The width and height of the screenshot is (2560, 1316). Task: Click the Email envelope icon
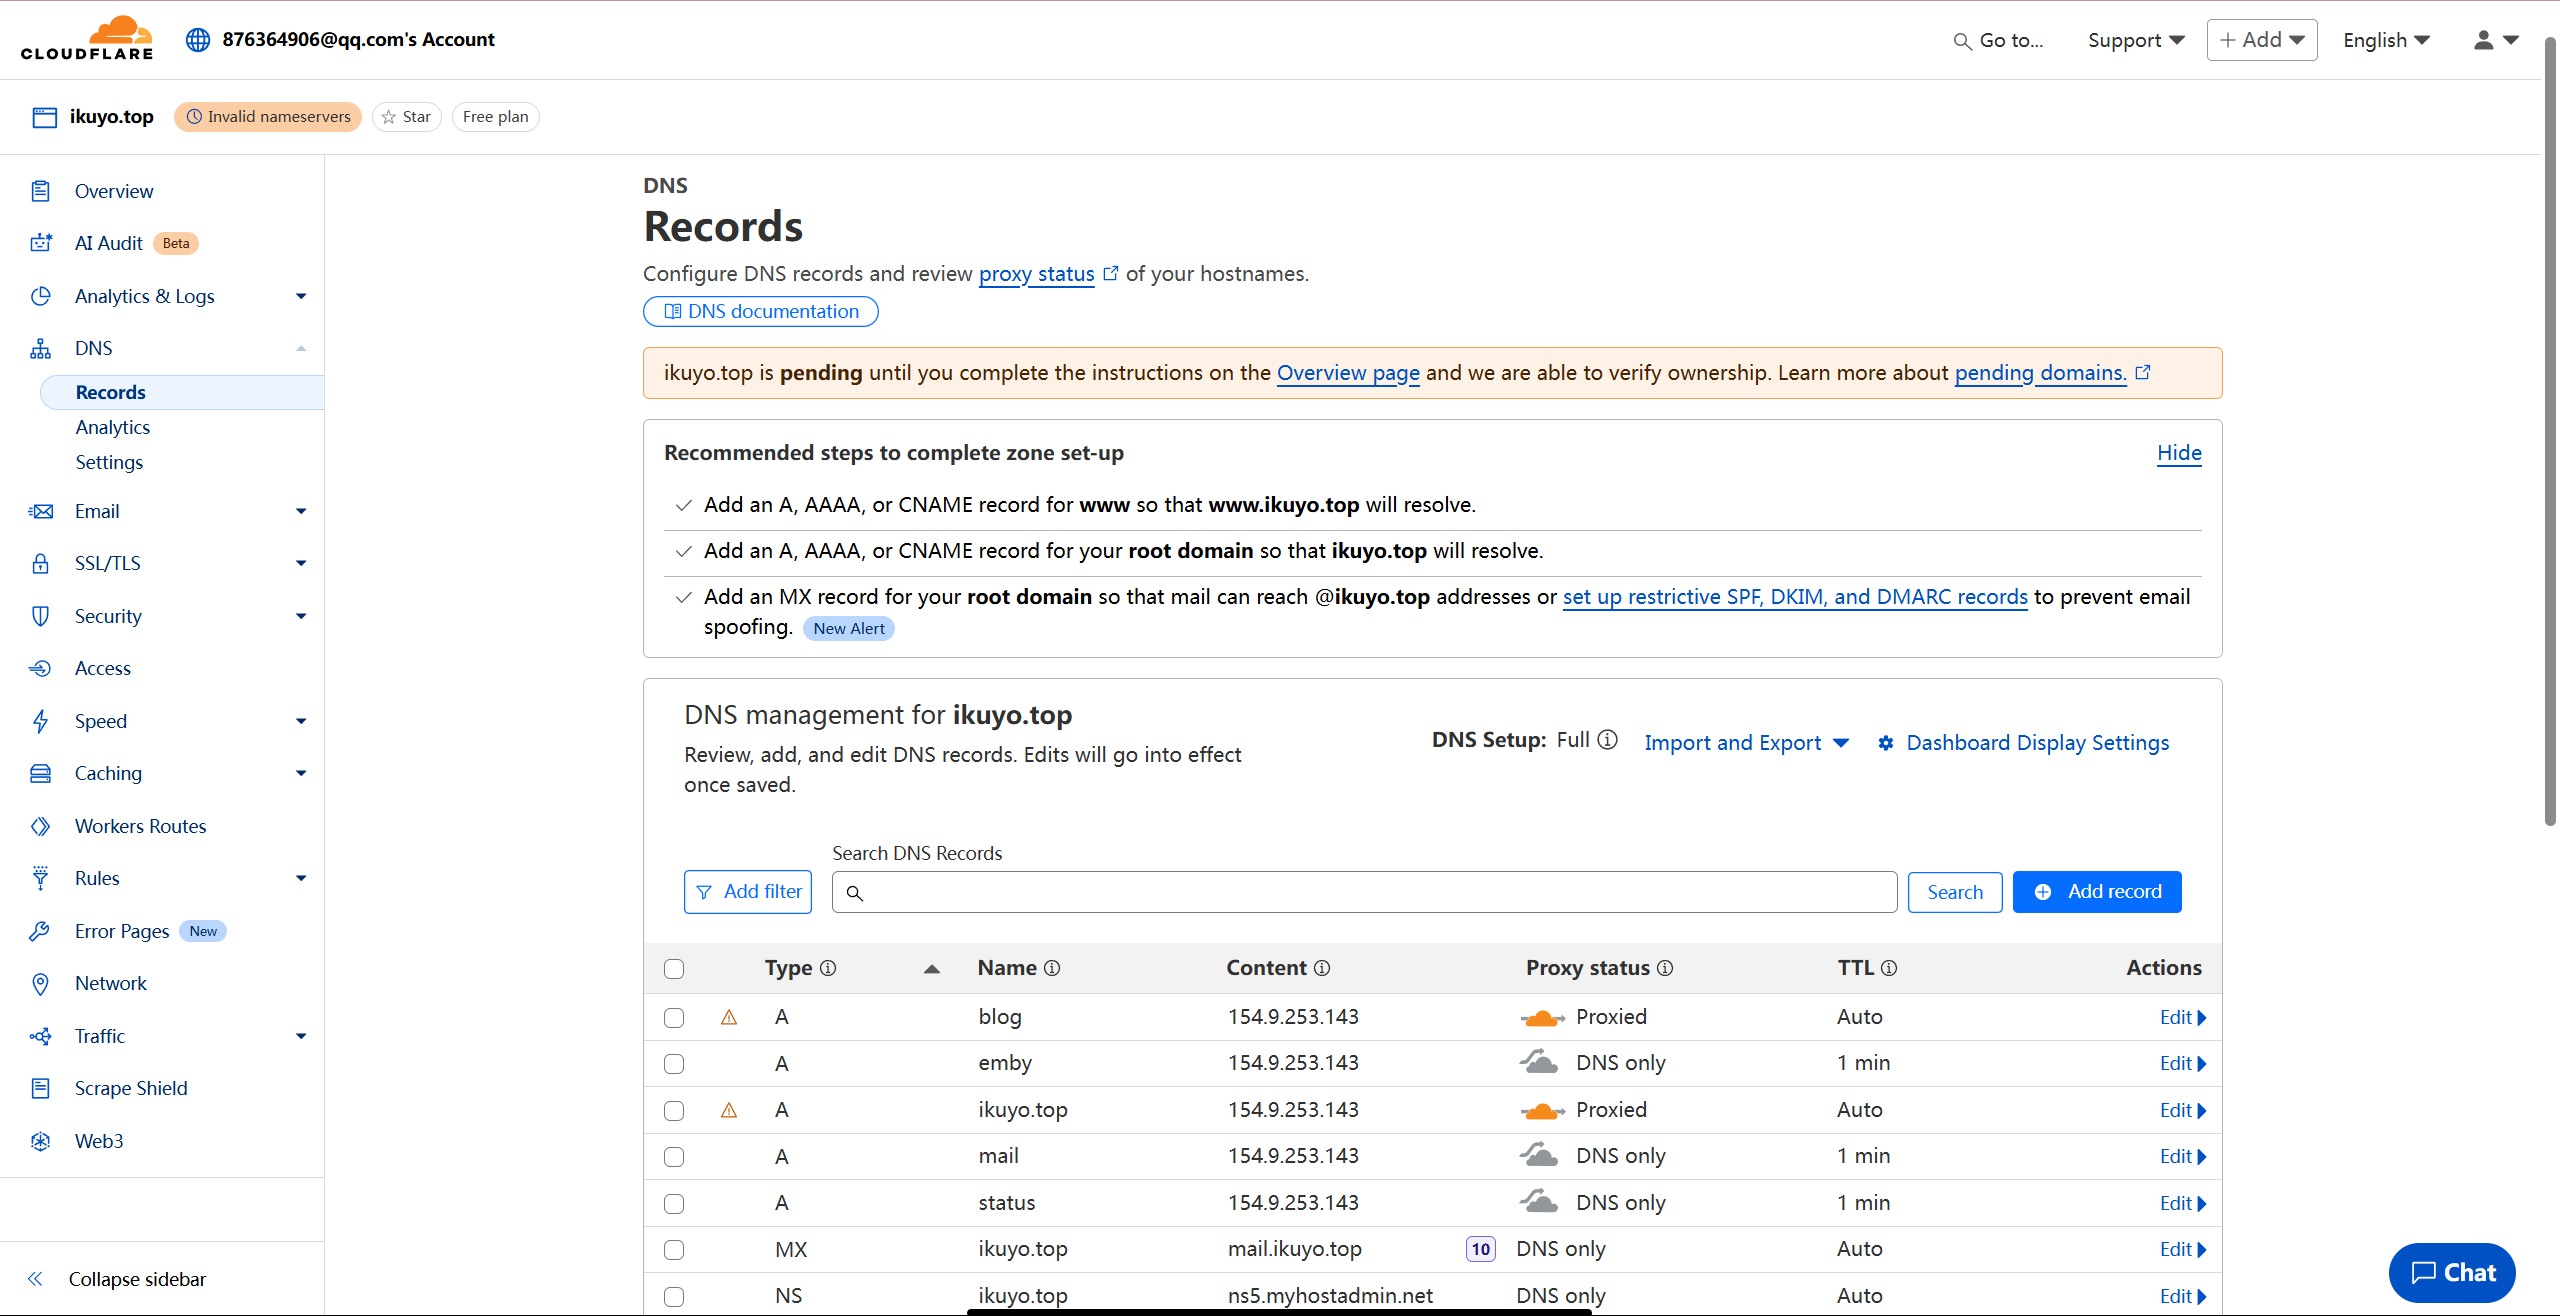41,511
